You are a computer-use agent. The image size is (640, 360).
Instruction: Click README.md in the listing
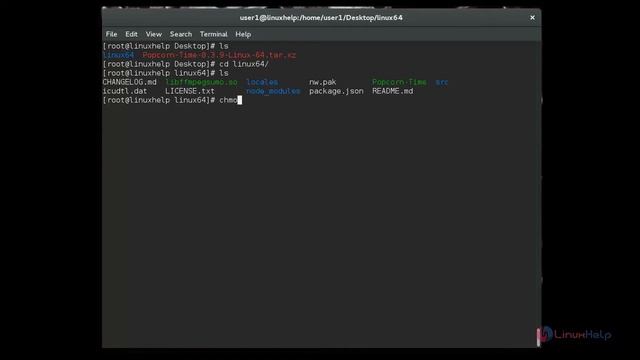point(392,91)
